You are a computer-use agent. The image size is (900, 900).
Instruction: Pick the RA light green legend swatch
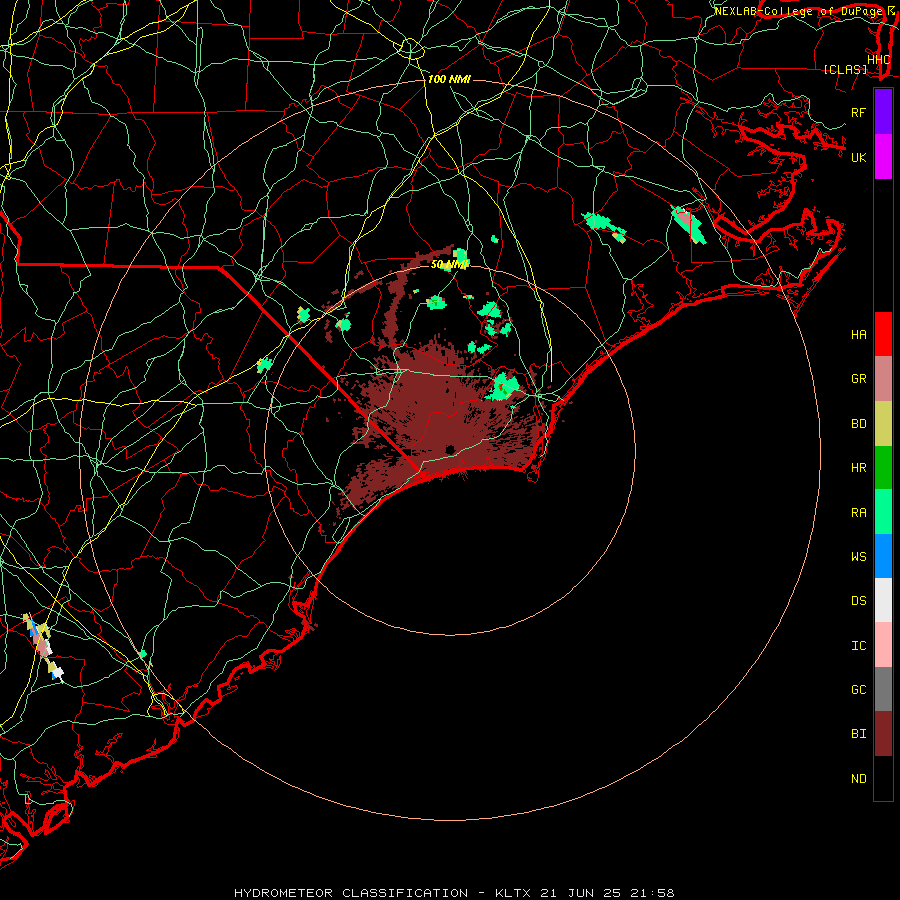point(883,512)
